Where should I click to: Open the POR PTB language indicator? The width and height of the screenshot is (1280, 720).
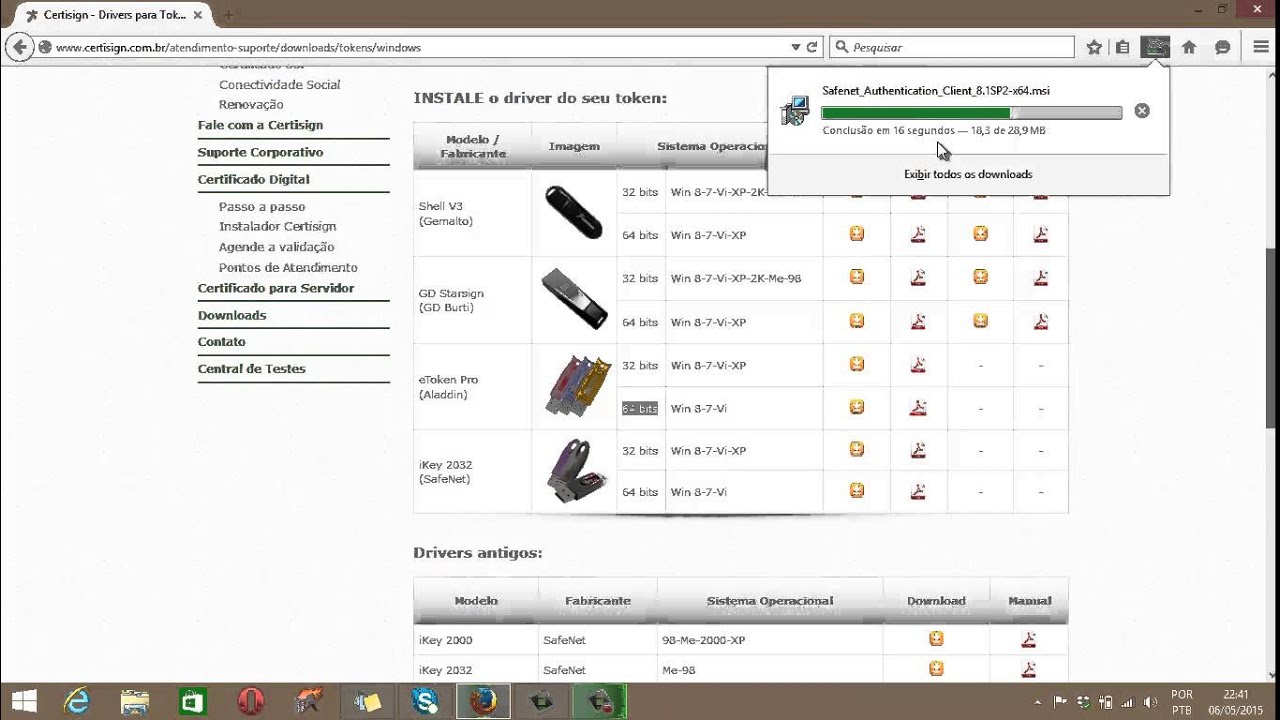1182,702
